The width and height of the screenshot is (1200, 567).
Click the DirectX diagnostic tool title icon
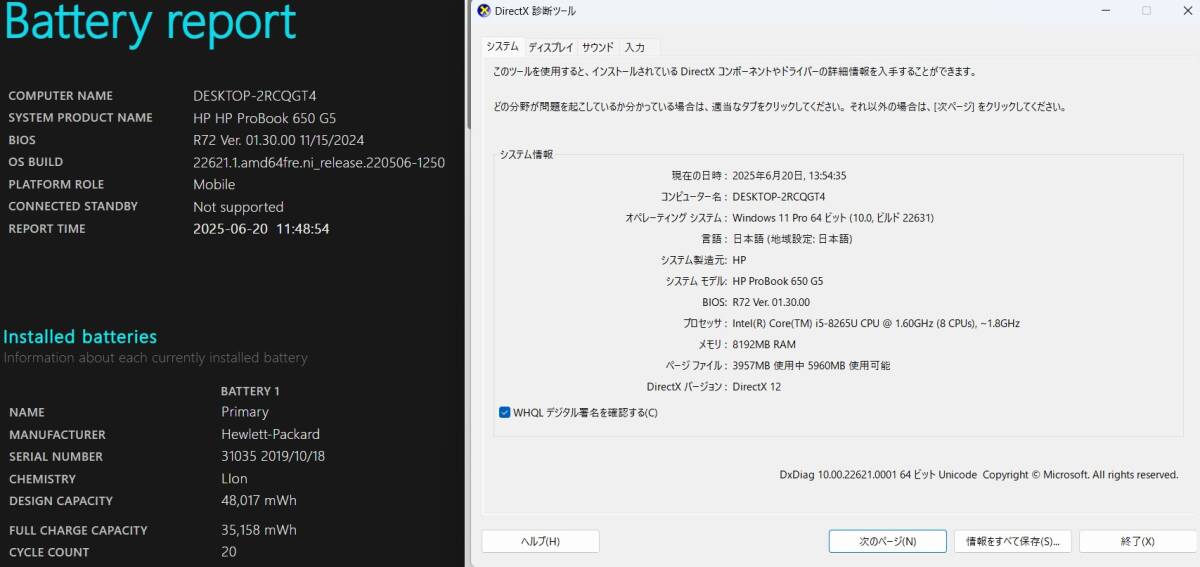click(x=484, y=11)
